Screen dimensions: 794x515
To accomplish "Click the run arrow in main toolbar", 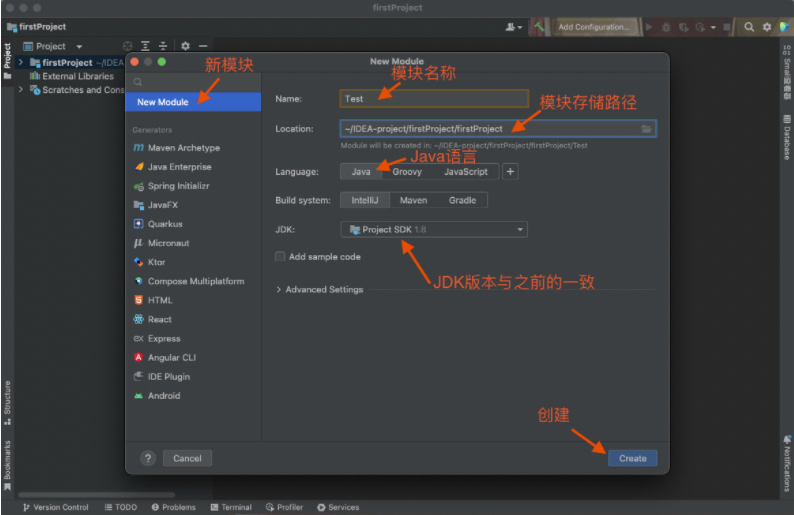I will (x=649, y=27).
